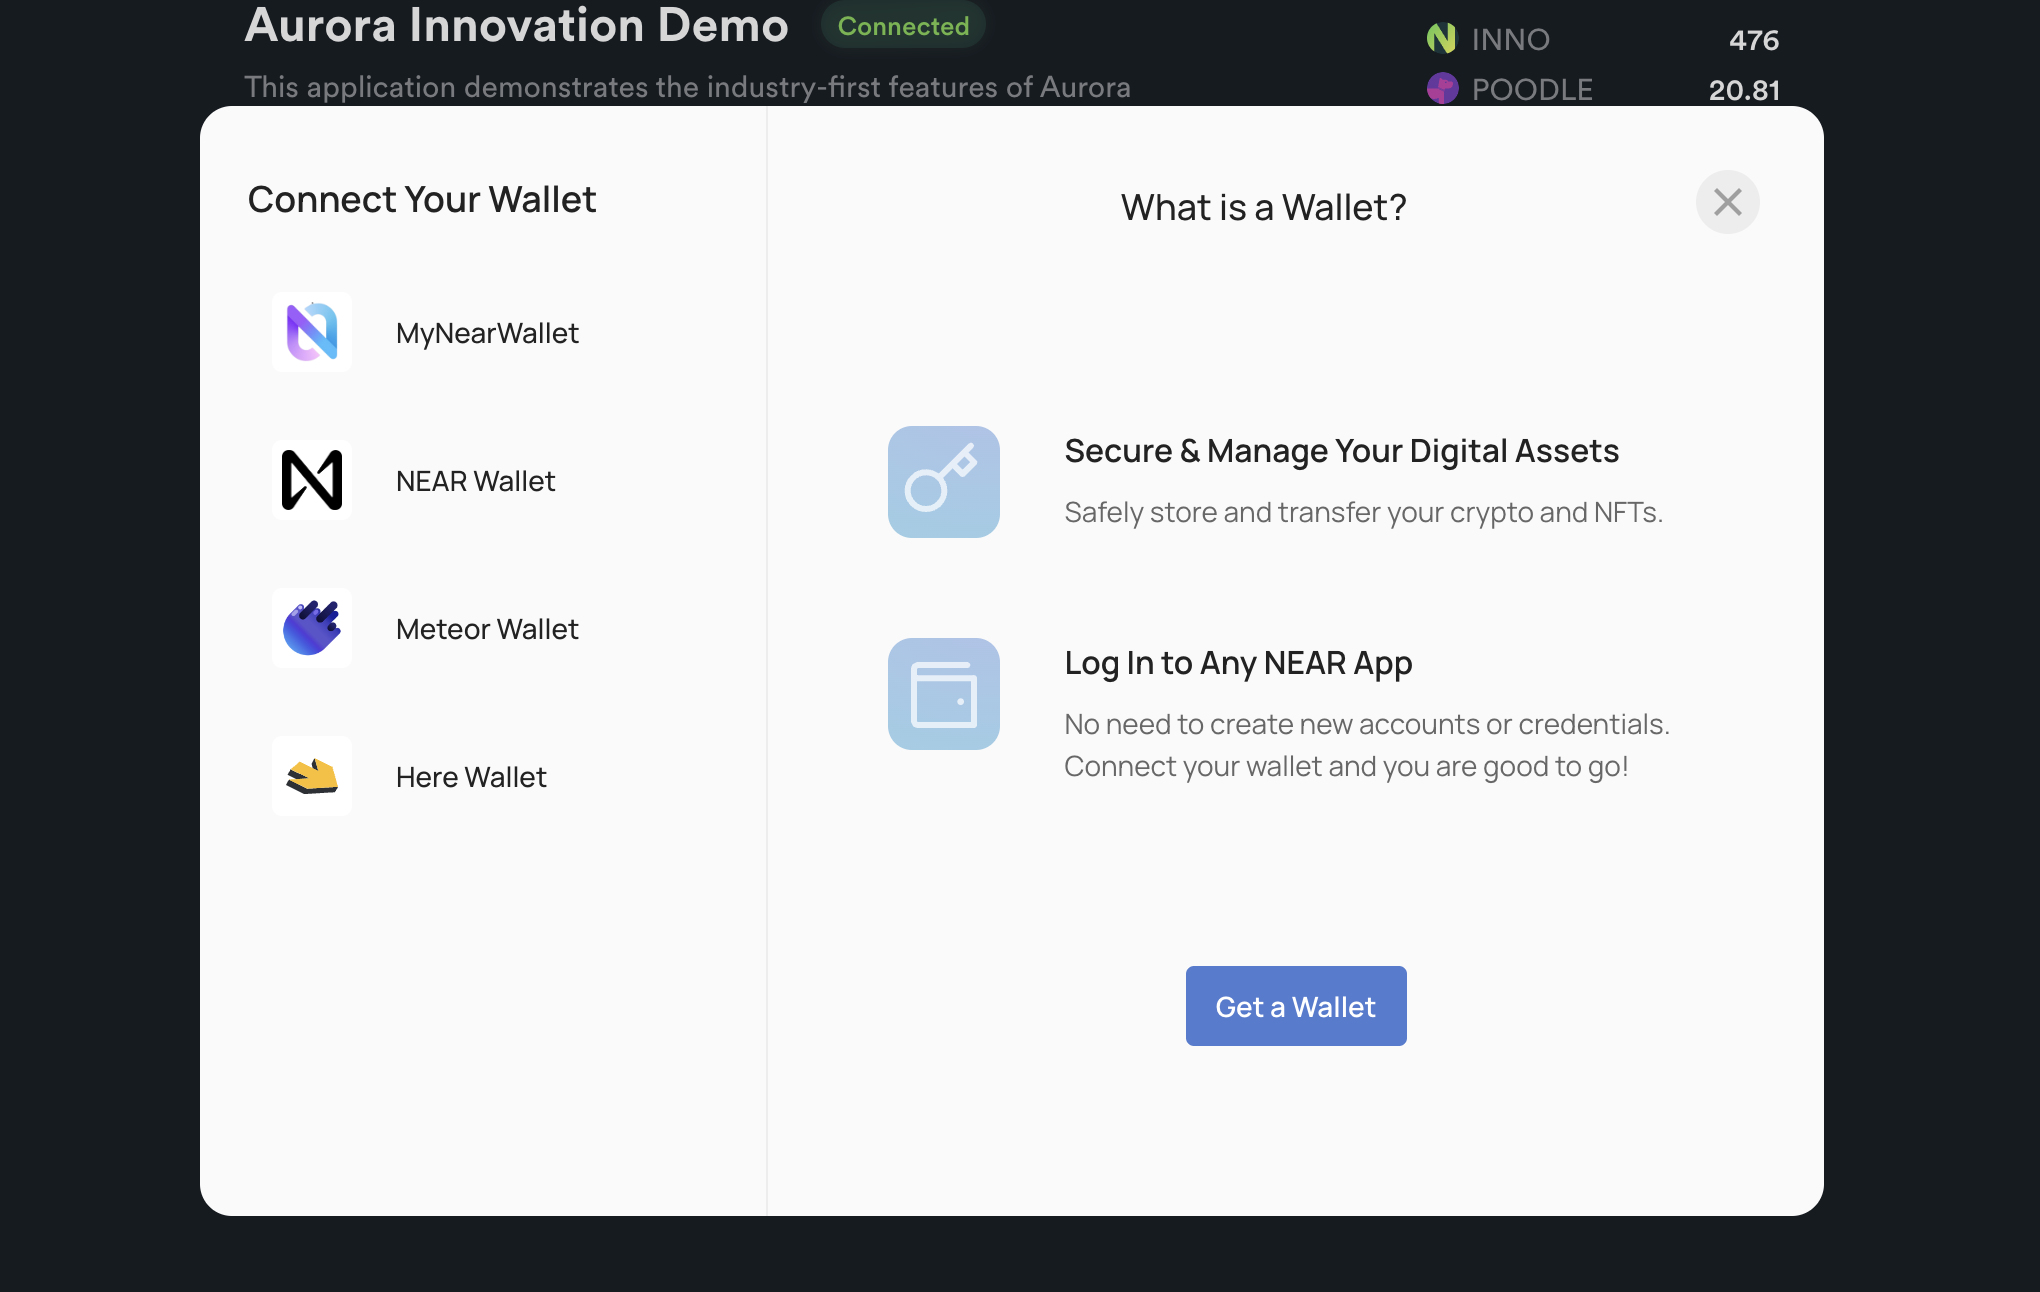Click the POODLE token icon
The width and height of the screenshot is (2040, 1292).
coord(1442,89)
